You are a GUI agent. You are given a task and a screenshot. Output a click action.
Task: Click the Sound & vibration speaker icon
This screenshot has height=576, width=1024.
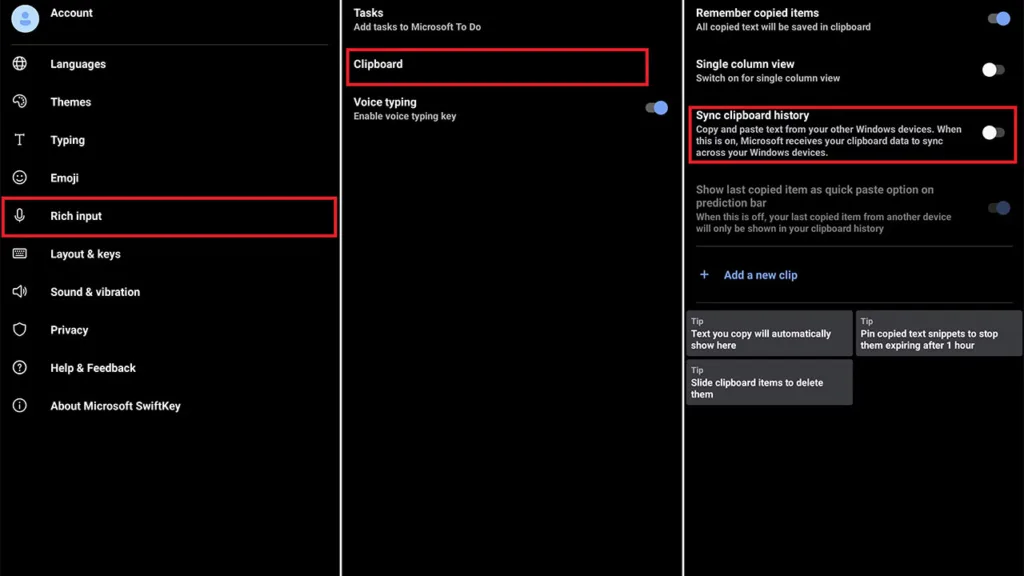pyautogui.click(x=20, y=291)
